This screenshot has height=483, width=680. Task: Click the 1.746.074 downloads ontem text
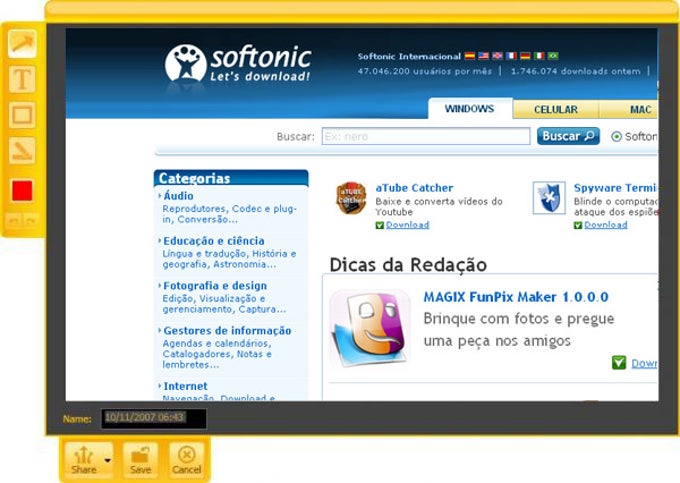(575, 71)
